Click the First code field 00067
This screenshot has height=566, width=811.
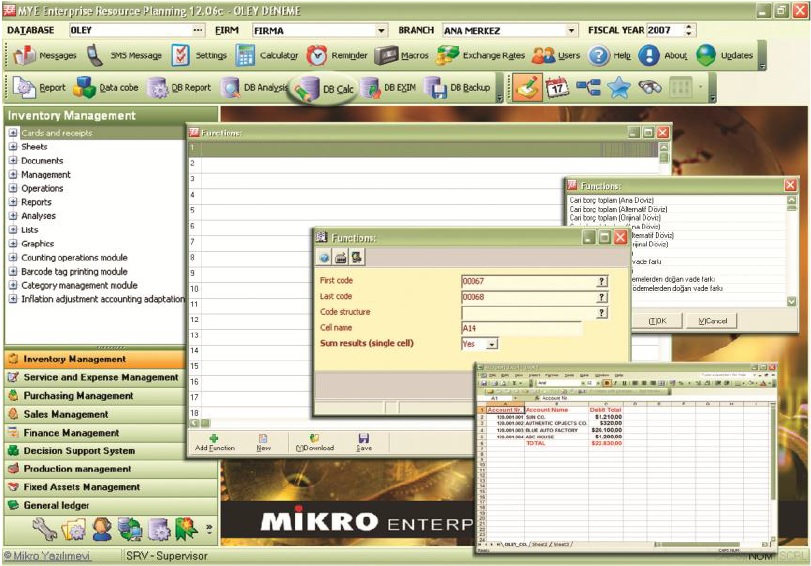pos(528,281)
